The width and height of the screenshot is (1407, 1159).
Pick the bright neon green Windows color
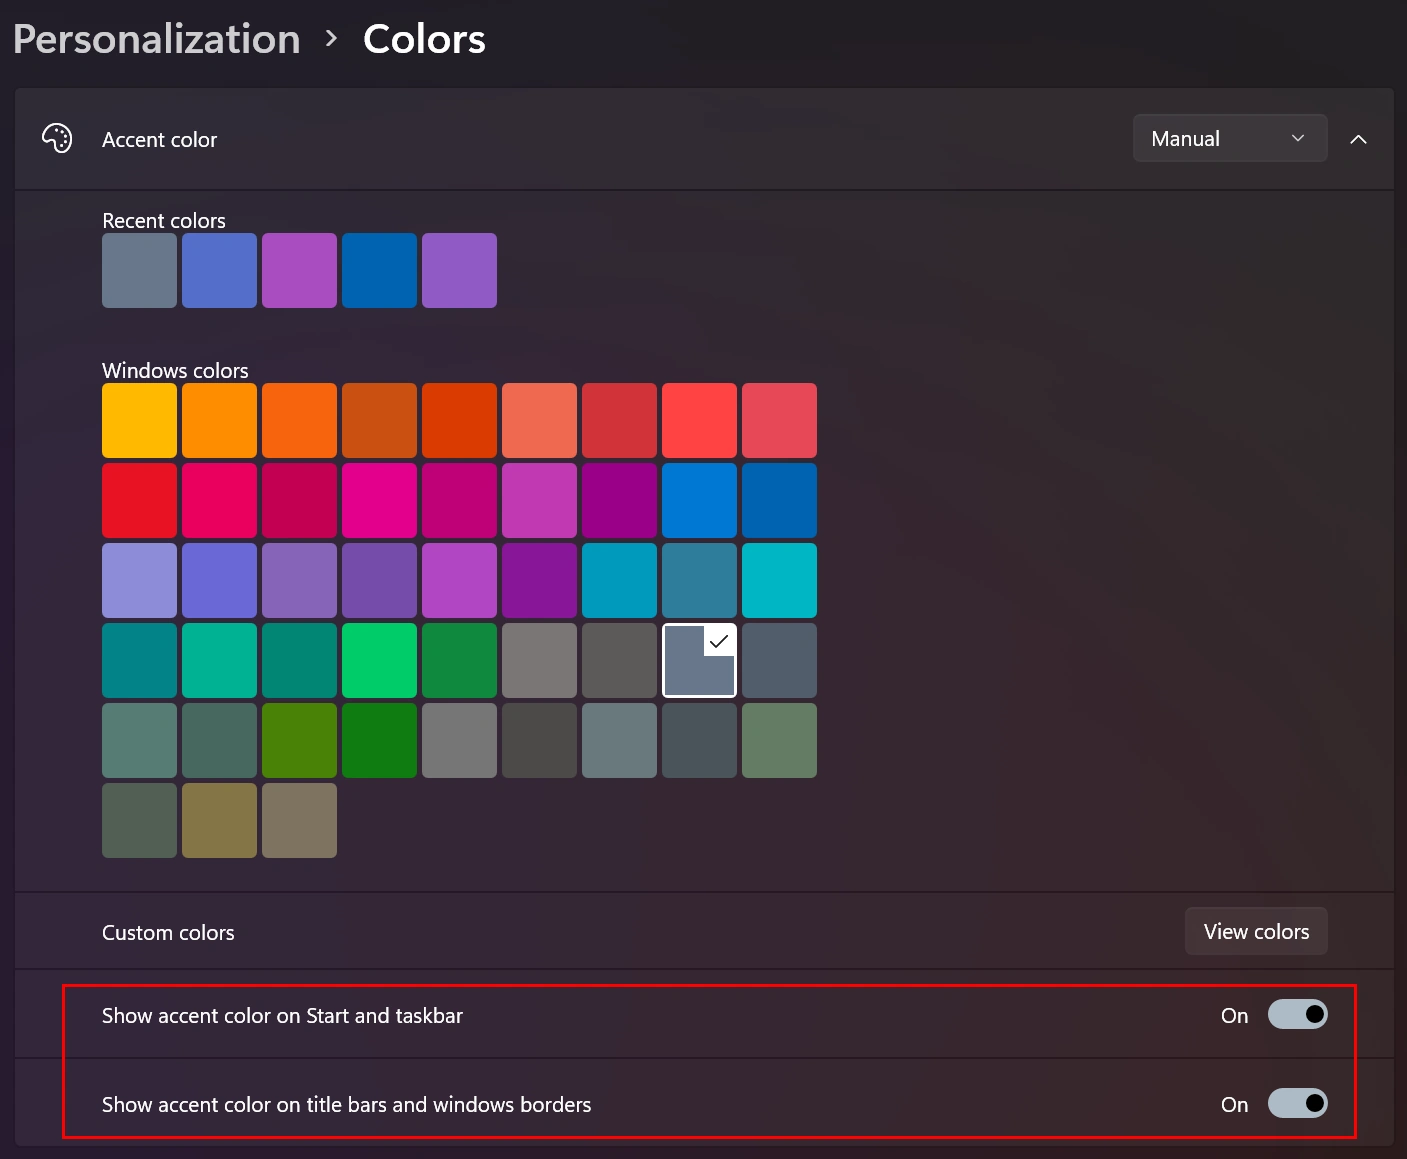pyautogui.click(x=380, y=661)
